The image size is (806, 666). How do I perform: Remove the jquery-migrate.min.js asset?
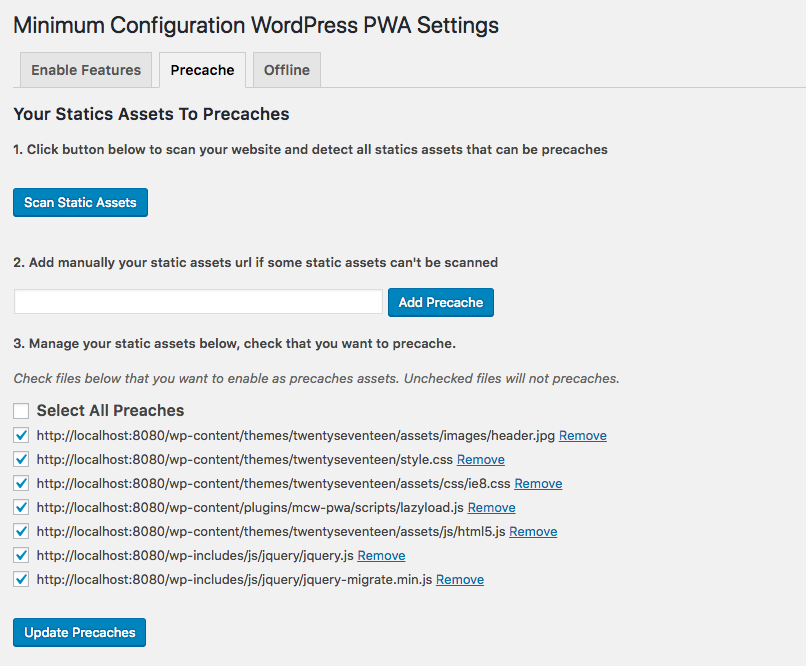pyautogui.click(x=459, y=579)
